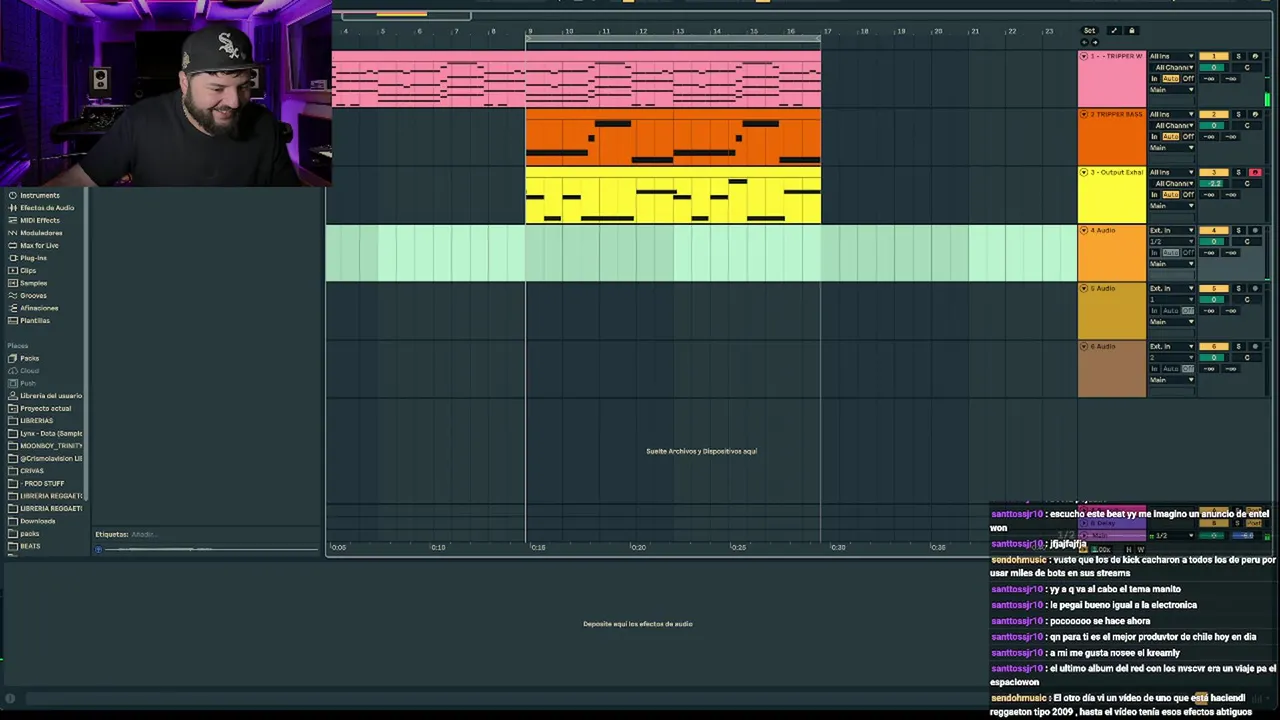Go to next locator arrow
This screenshot has height=720, width=1280.
pyautogui.click(x=1095, y=42)
